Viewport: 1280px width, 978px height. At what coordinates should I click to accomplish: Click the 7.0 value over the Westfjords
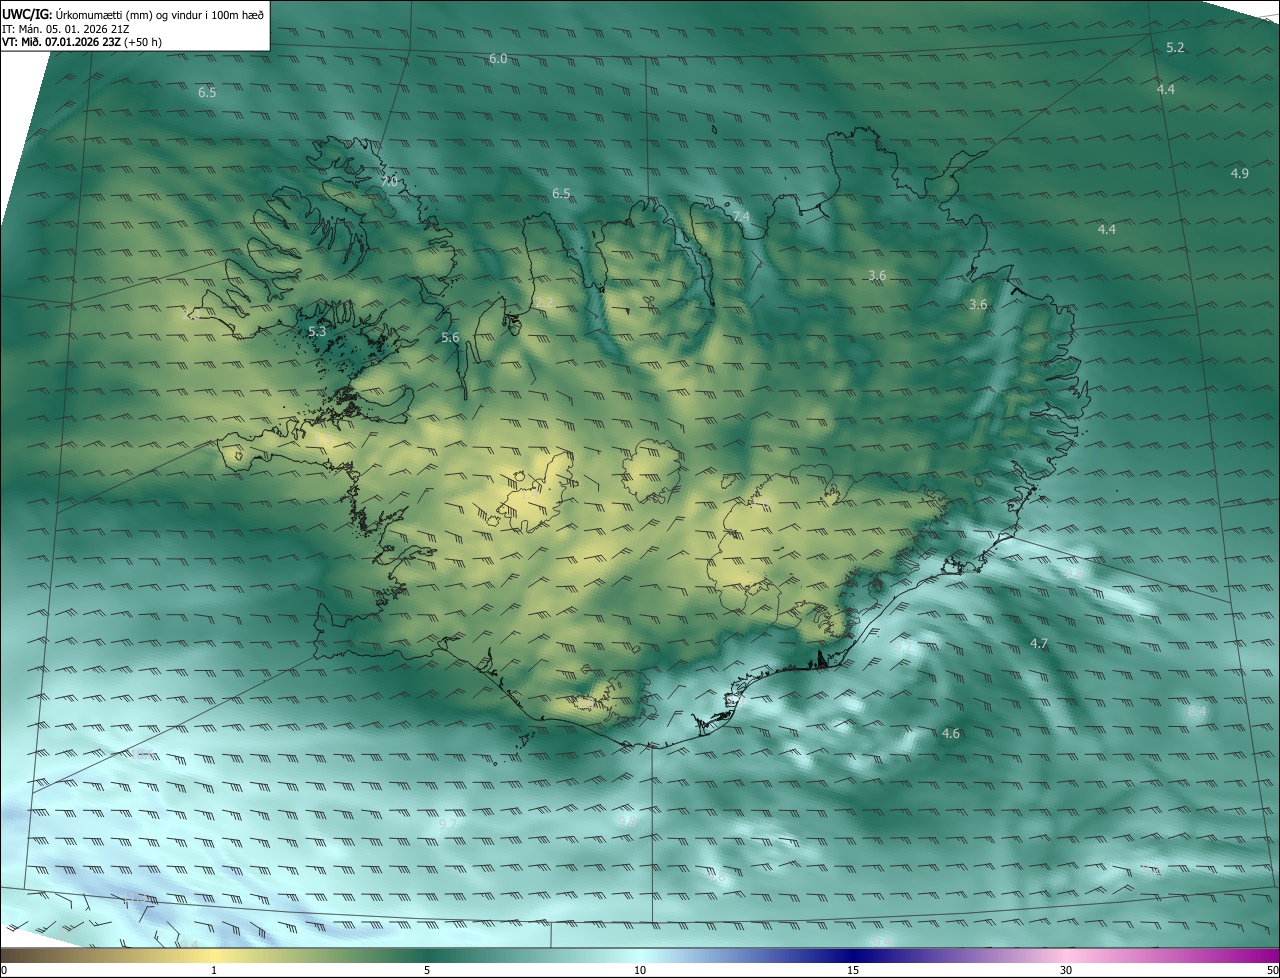(389, 181)
